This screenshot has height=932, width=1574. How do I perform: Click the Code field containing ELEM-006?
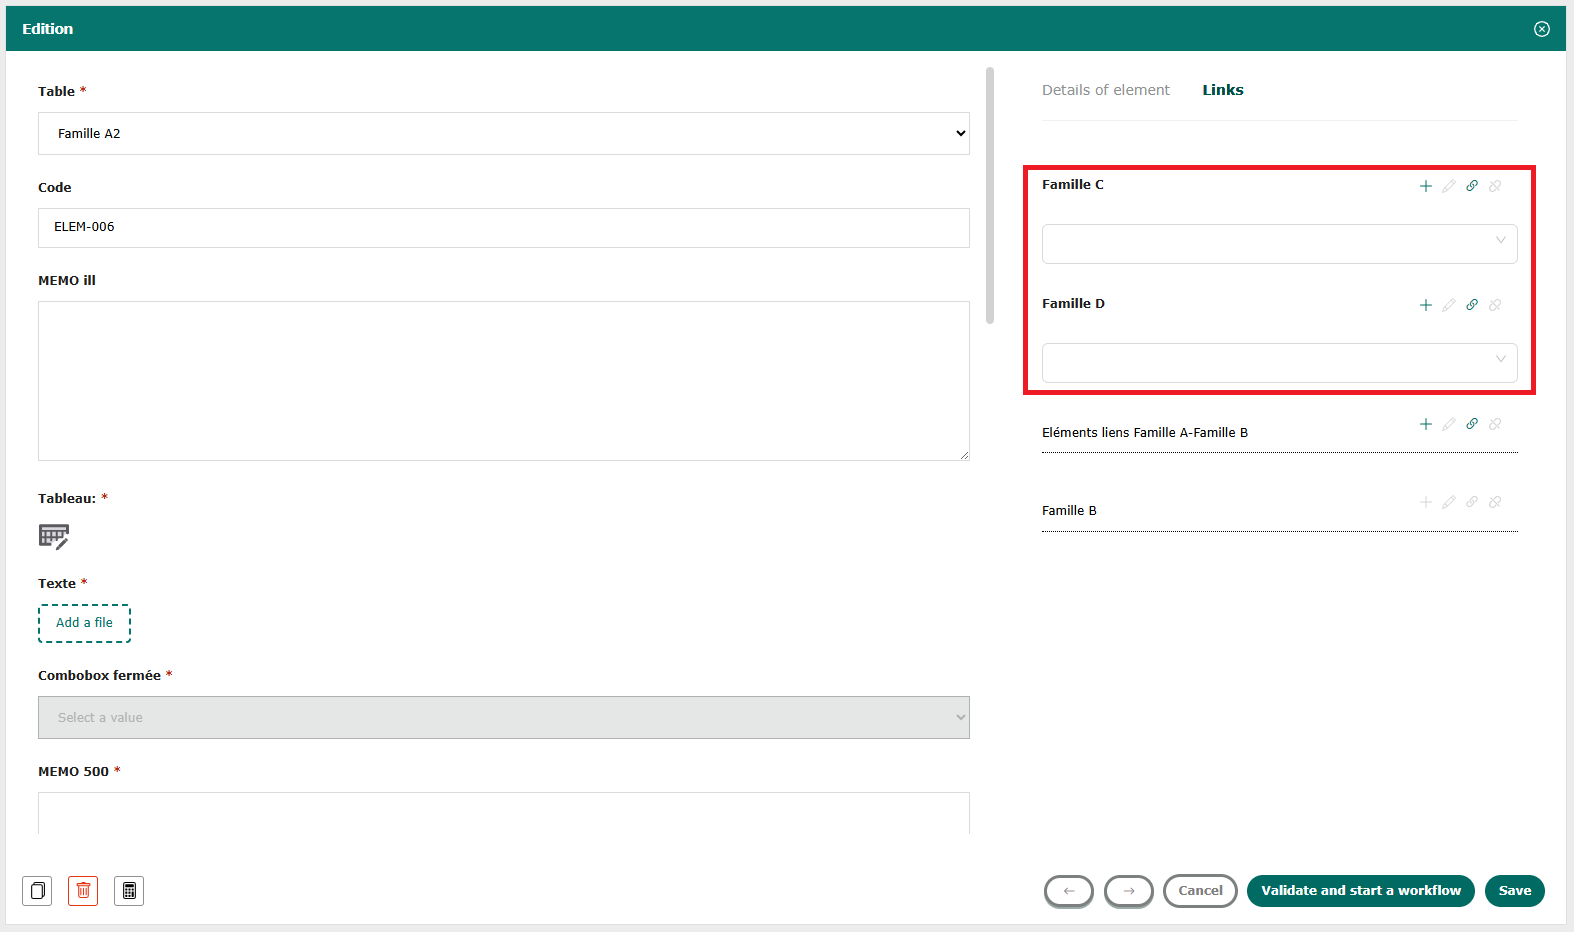pyautogui.click(x=503, y=228)
